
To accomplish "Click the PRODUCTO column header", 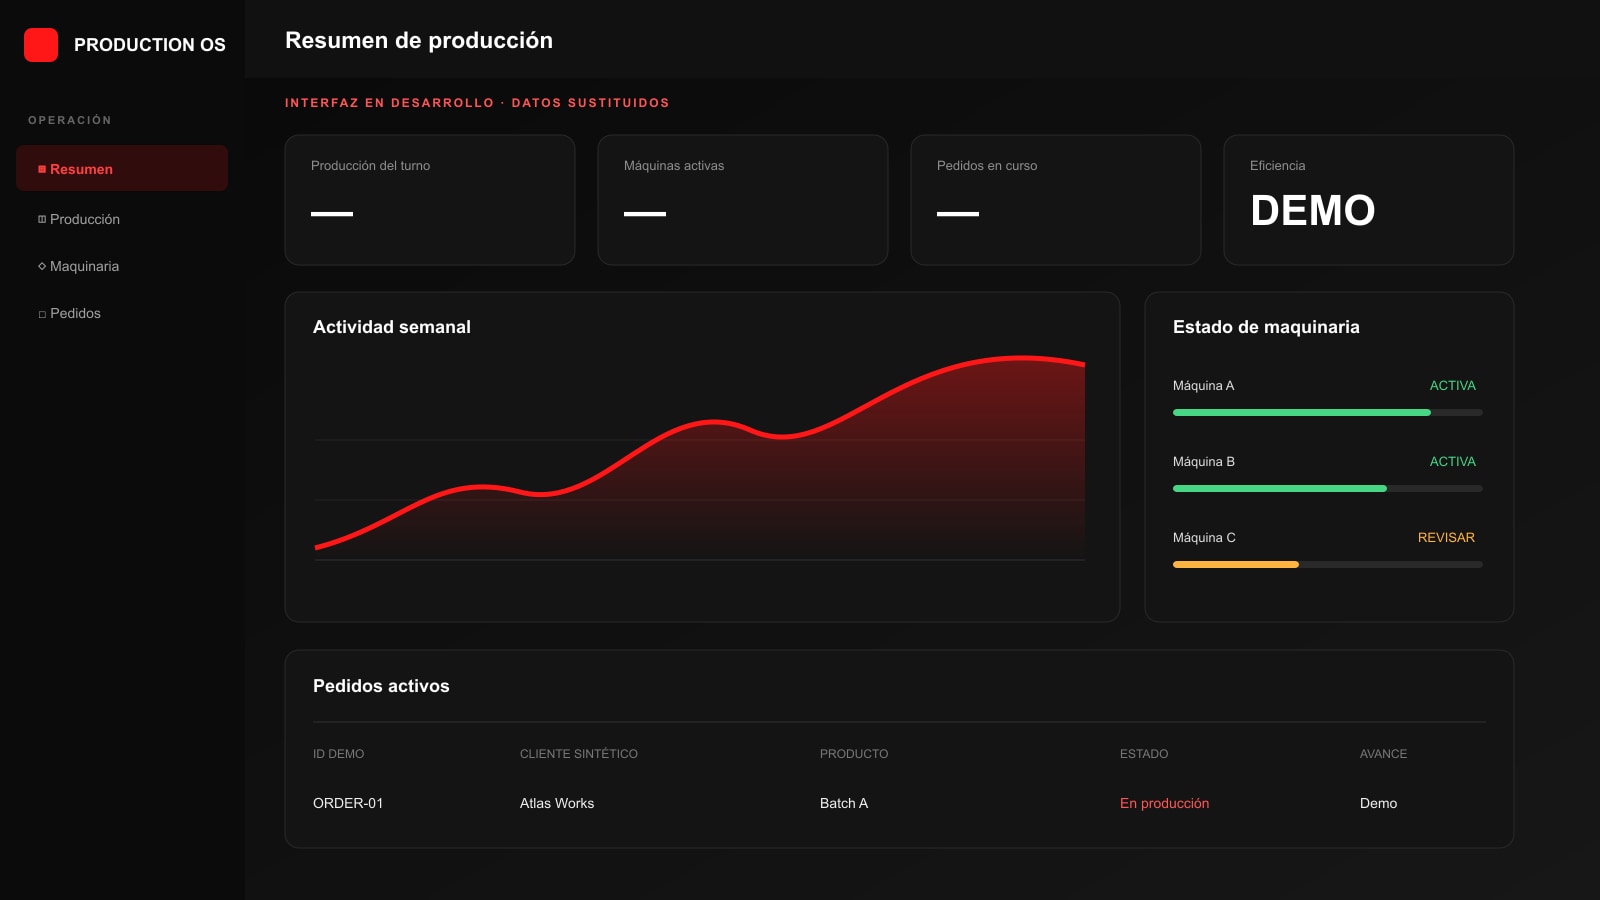I will (854, 754).
